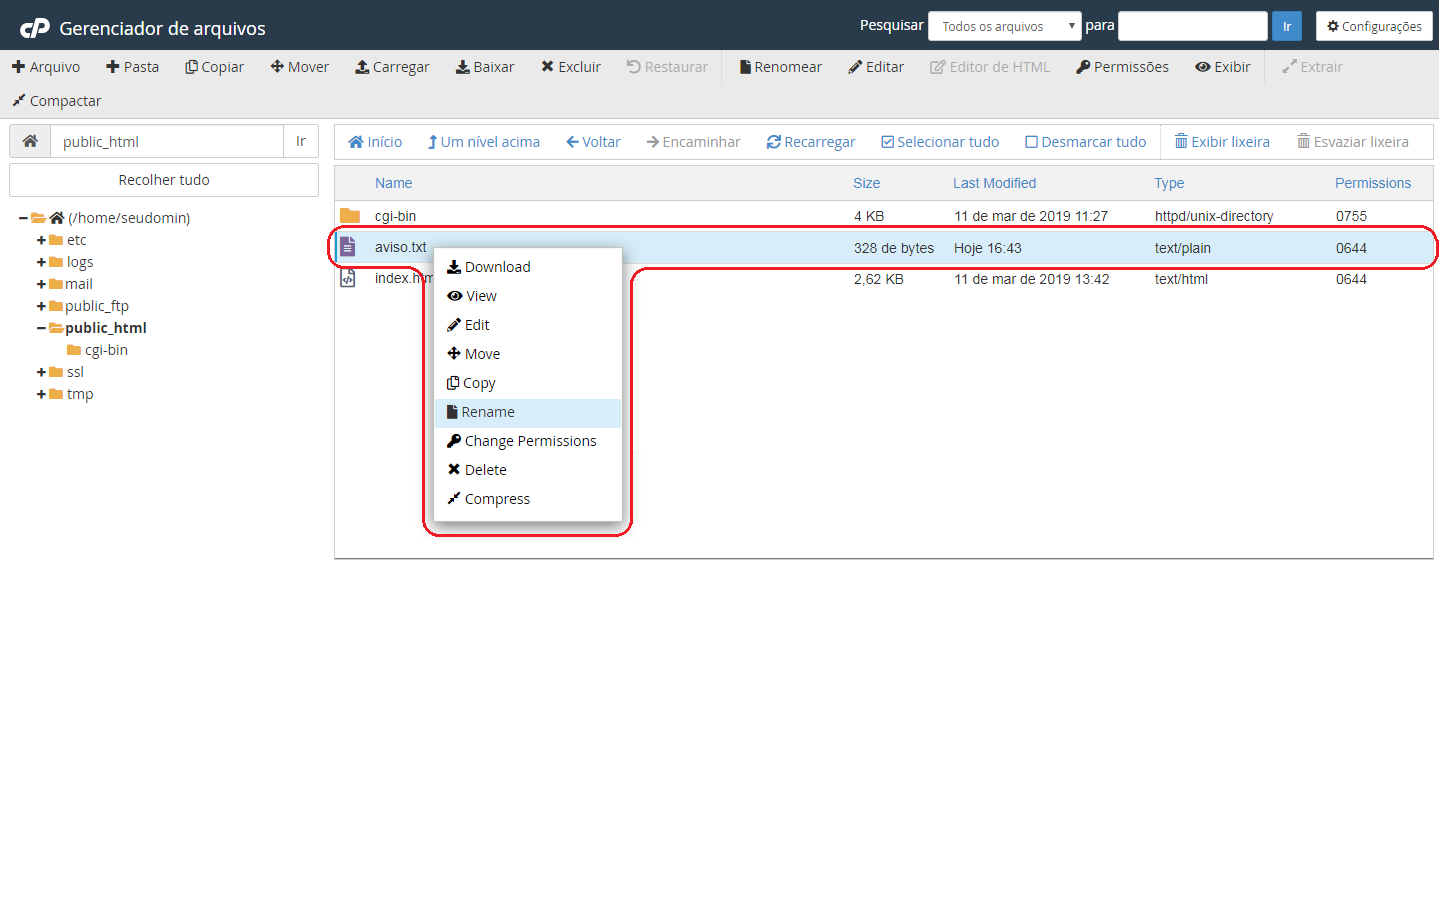This screenshot has height=900, width=1439.
Task: Click Selecionar tudo
Action: [x=940, y=142]
